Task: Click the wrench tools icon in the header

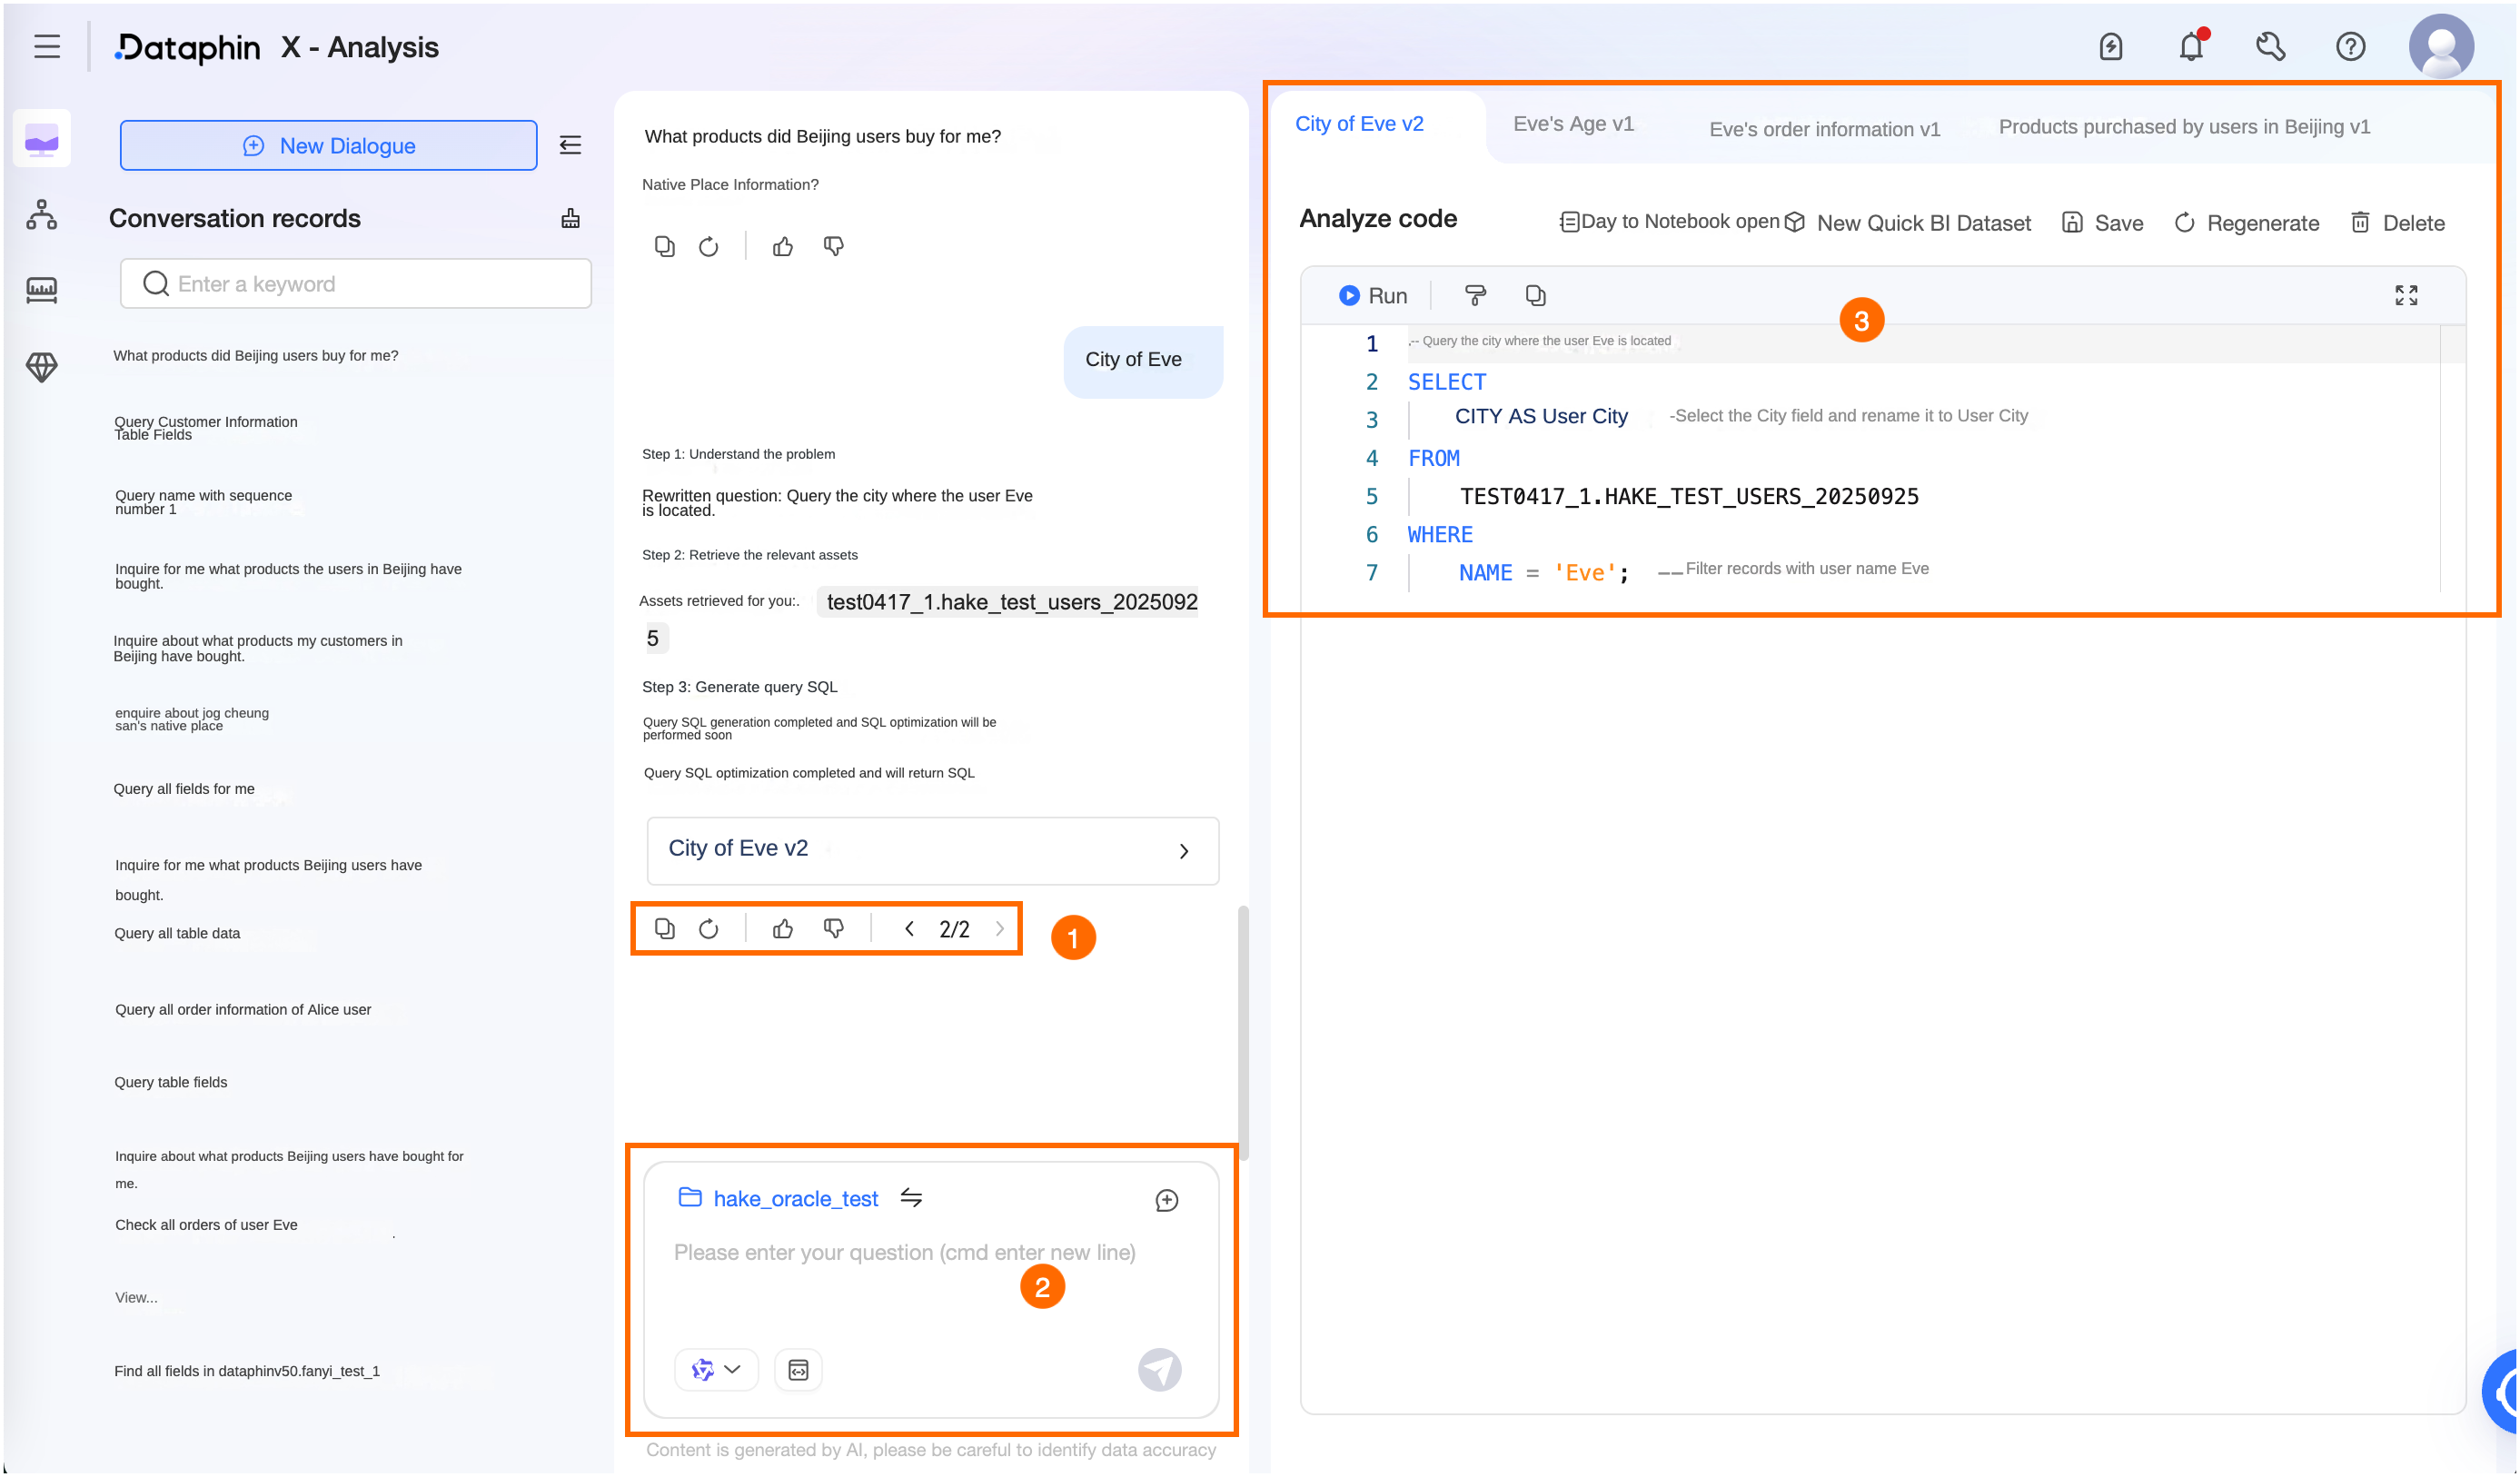Action: pos(2270,47)
